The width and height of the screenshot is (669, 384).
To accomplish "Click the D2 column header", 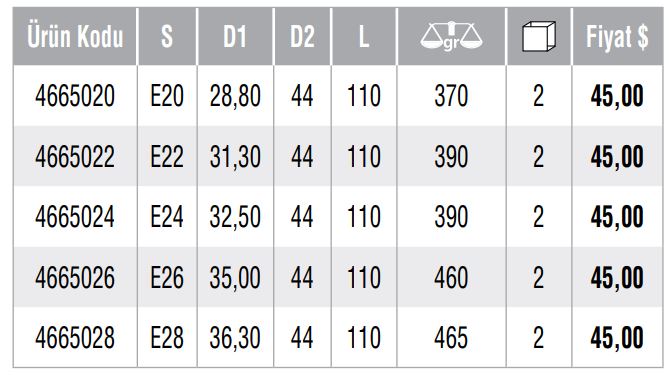I will [x=302, y=36].
